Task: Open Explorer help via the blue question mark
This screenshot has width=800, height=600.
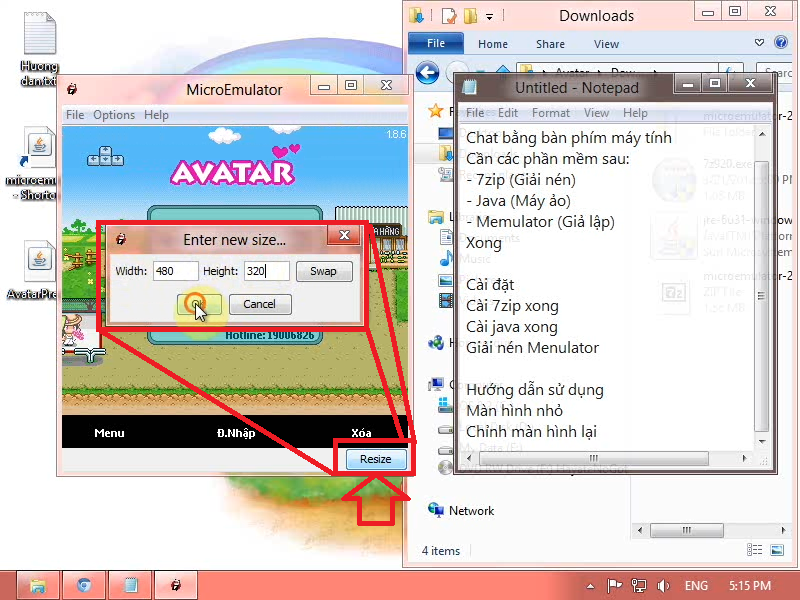Action: click(781, 42)
